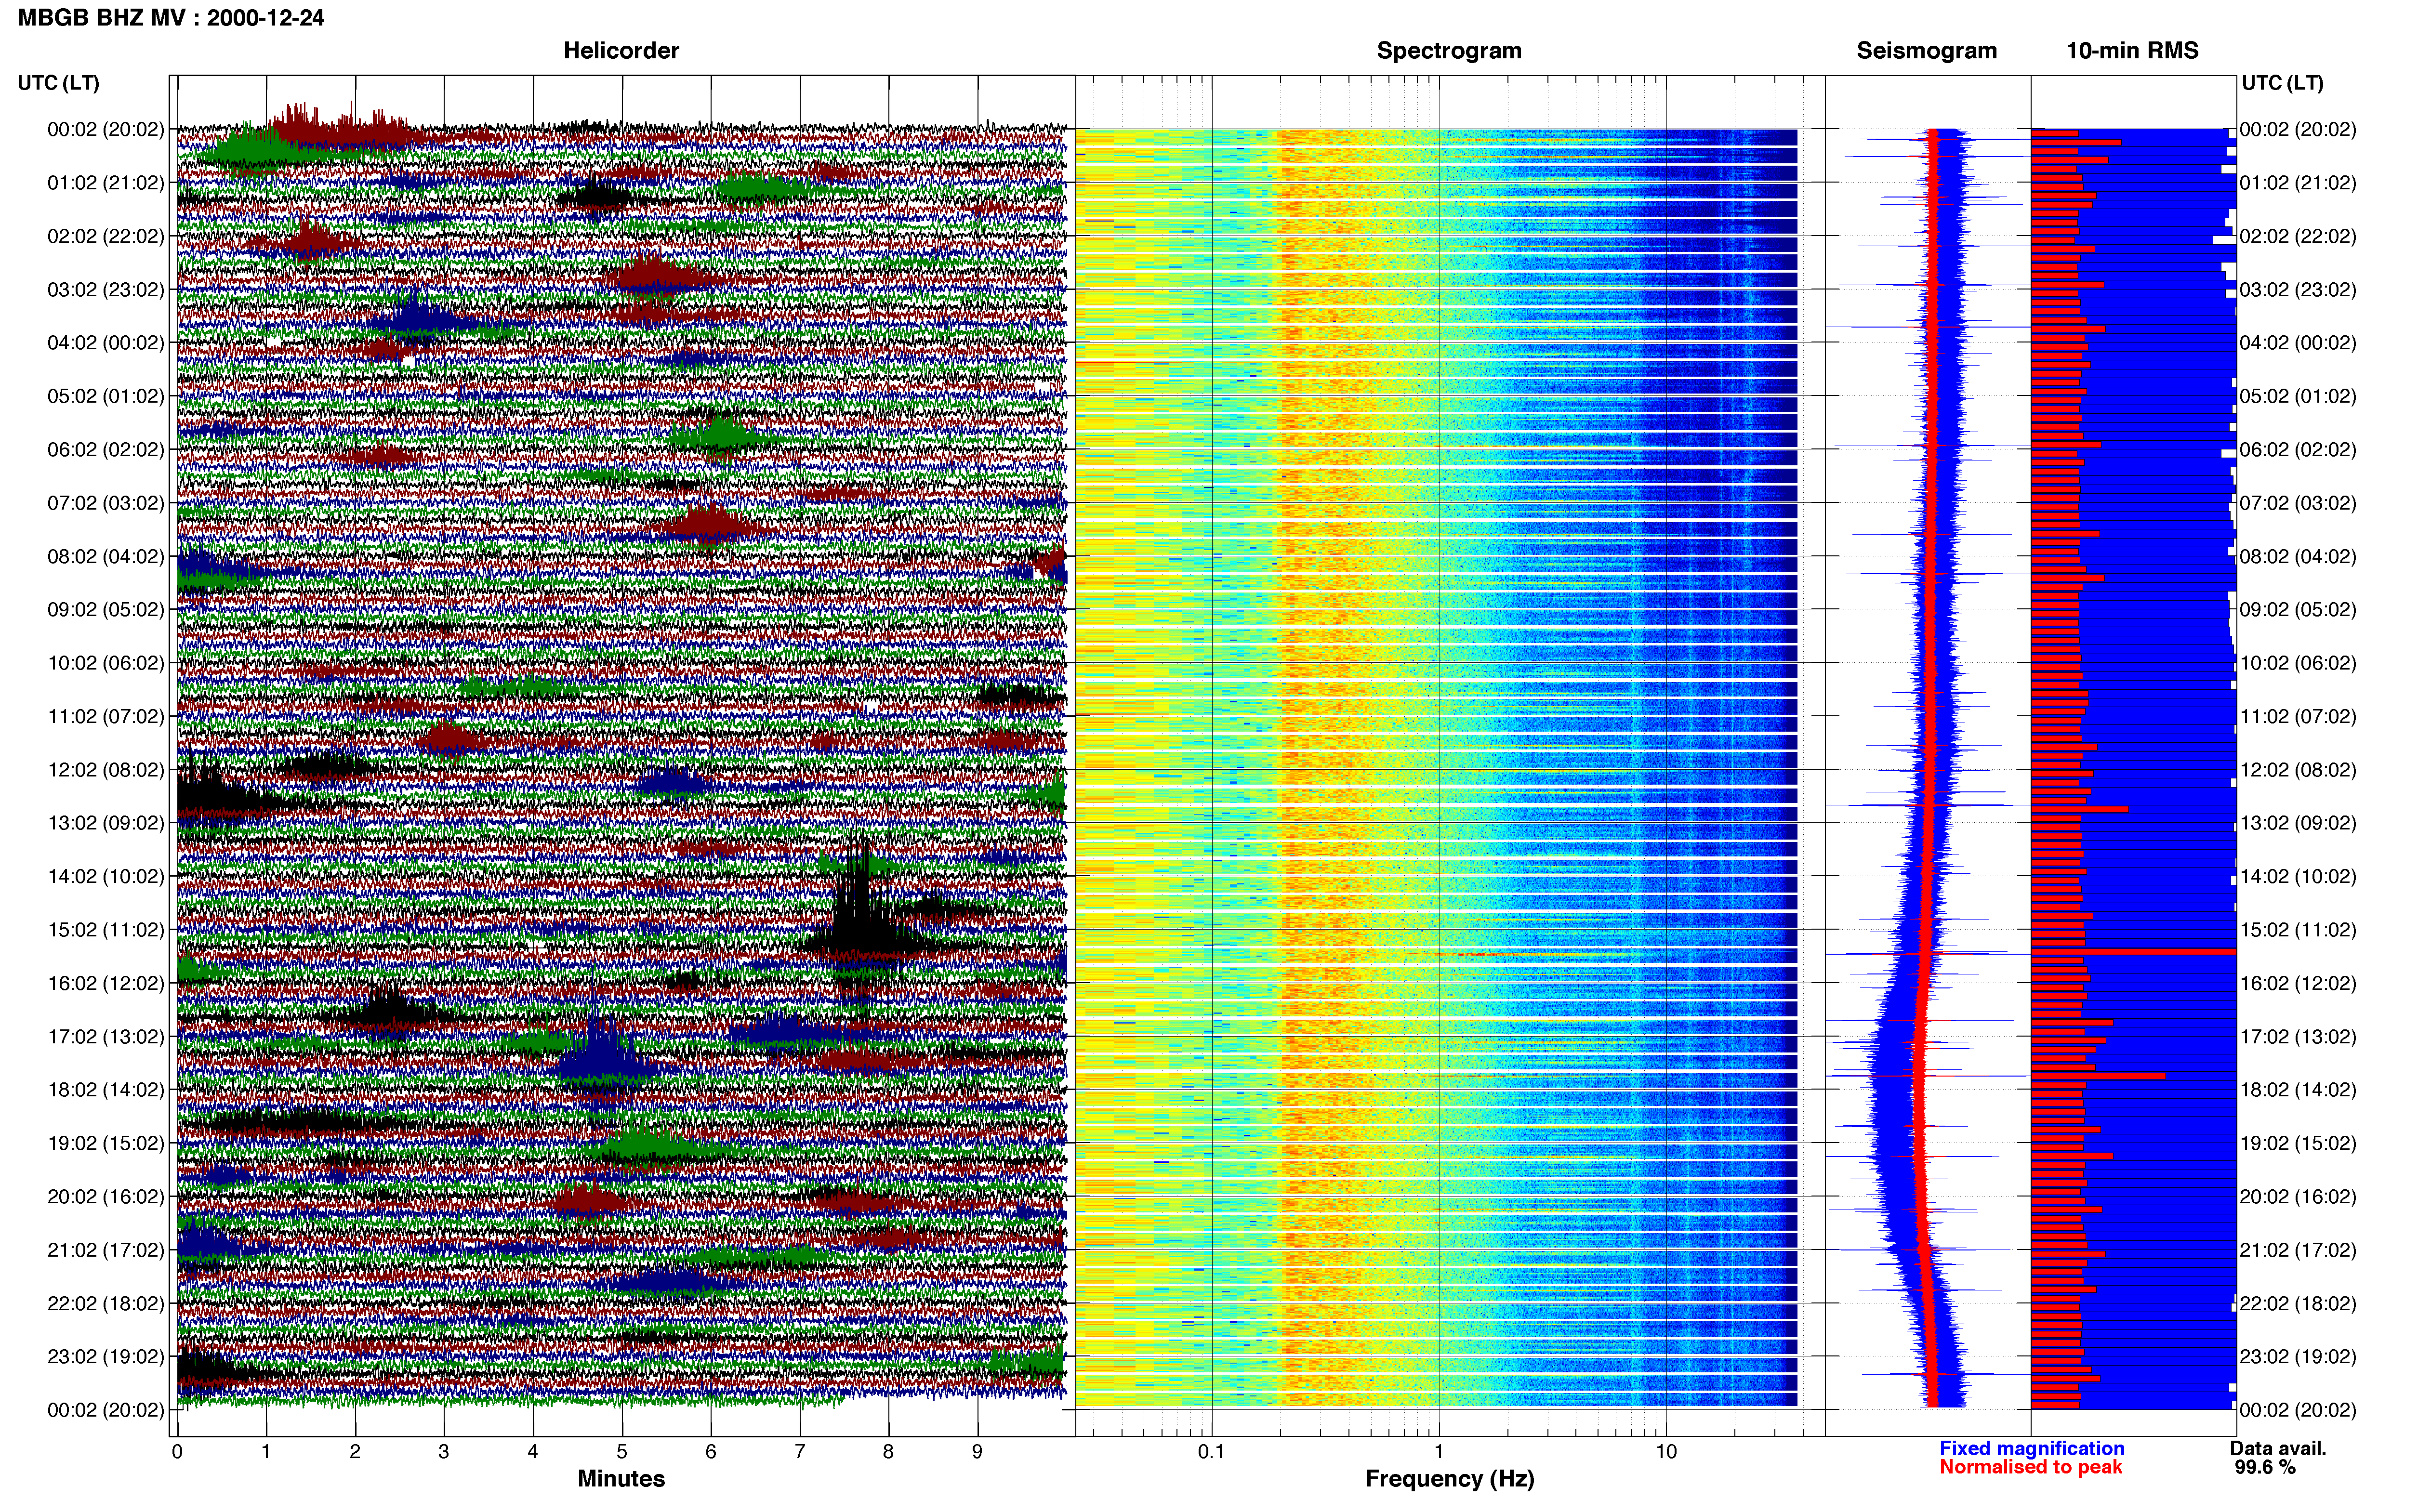This screenshot has height=1512, width=2418.
Task: Click '17:02 (13:02)' beside the 10-min RMS panel
Action: (2298, 1036)
